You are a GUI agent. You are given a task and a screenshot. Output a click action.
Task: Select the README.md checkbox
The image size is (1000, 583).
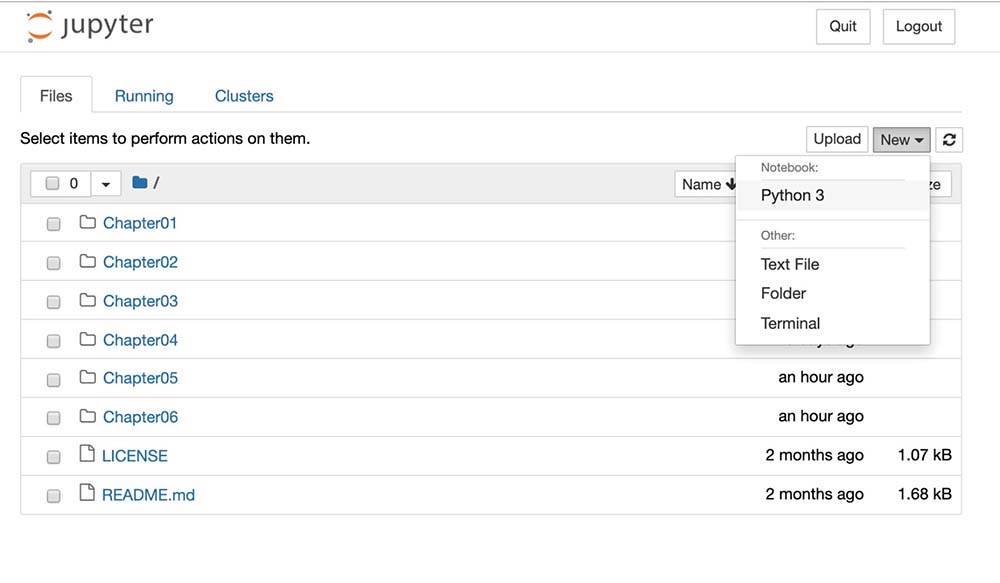[54, 495]
